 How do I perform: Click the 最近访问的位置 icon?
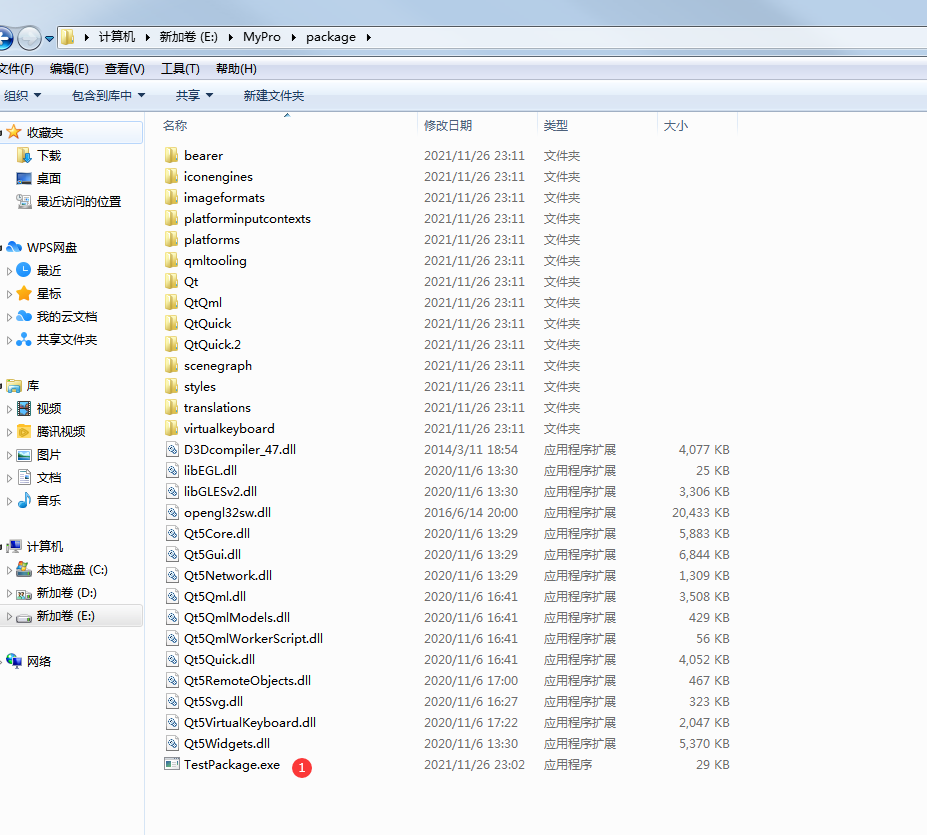(24, 202)
